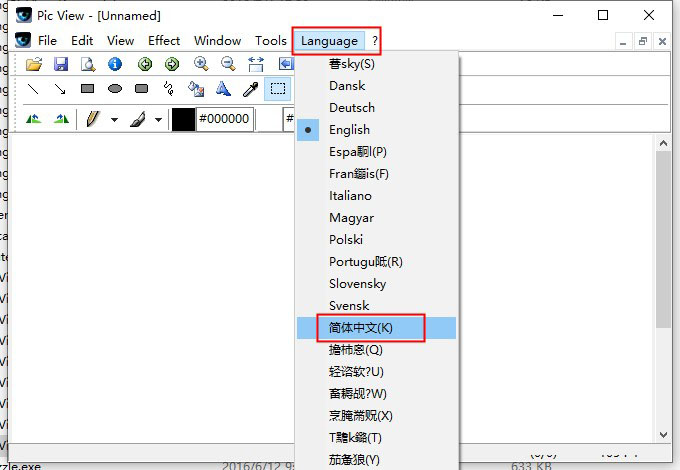The width and height of the screenshot is (680, 470).
Task: Open the Window menu
Action: click(217, 41)
